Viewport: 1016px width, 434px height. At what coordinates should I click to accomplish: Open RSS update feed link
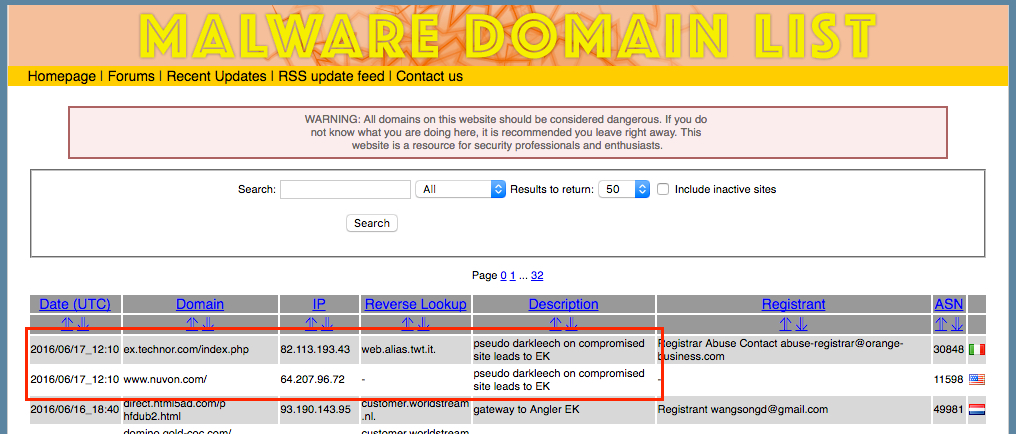(x=331, y=76)
